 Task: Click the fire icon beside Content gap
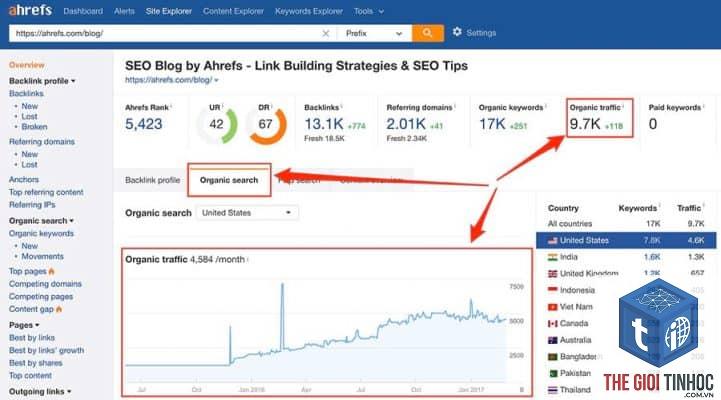pyautogui.click(x=59, y=309)
